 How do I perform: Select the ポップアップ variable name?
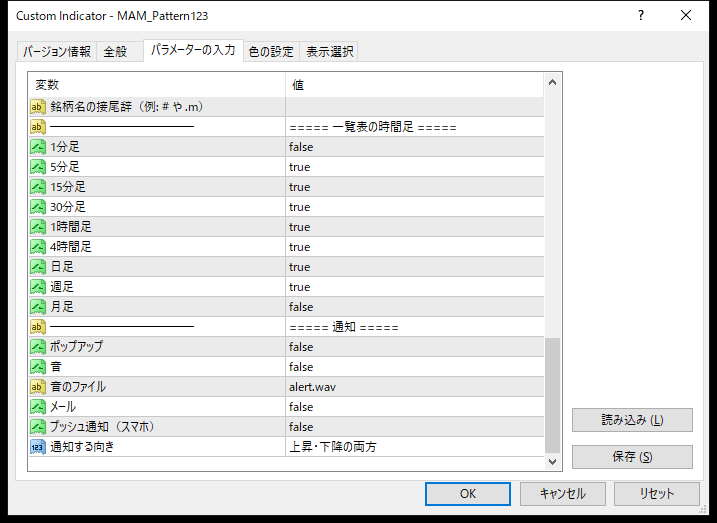76,347
